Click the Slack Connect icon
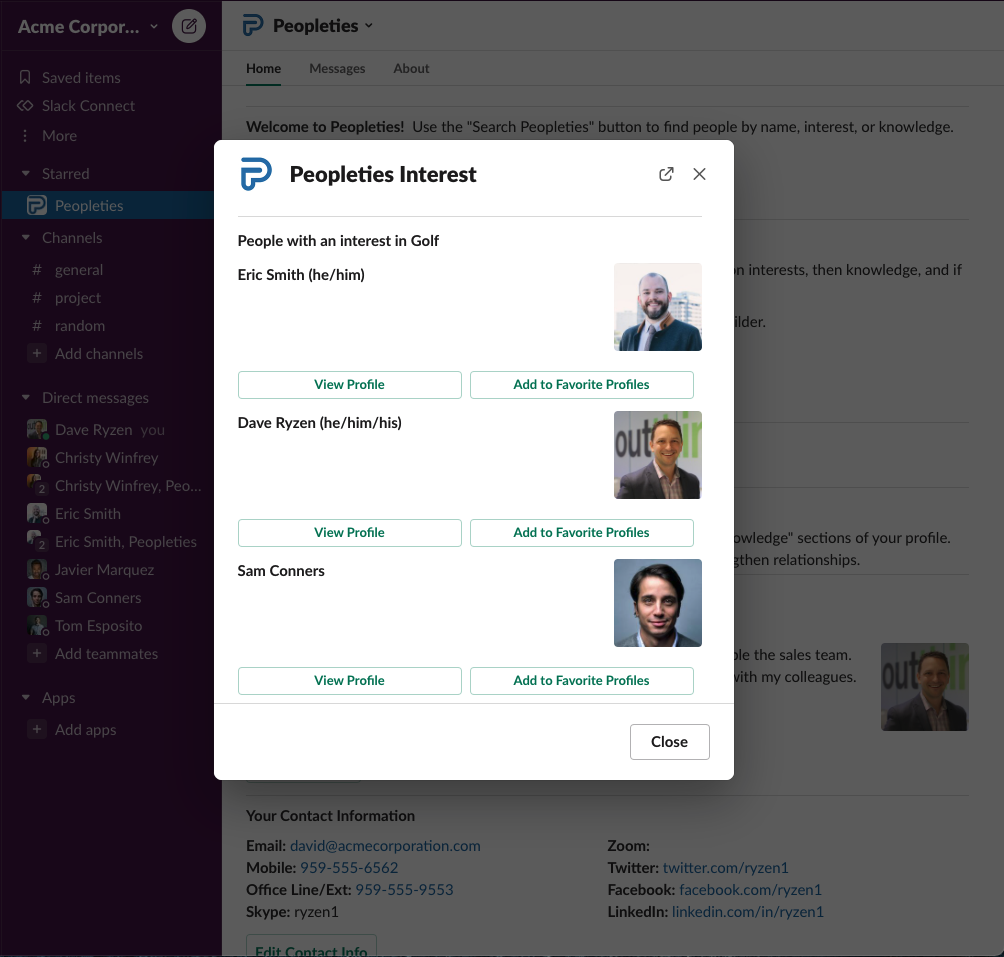The height and width of the screenshot is (957, 1004). 25,106
